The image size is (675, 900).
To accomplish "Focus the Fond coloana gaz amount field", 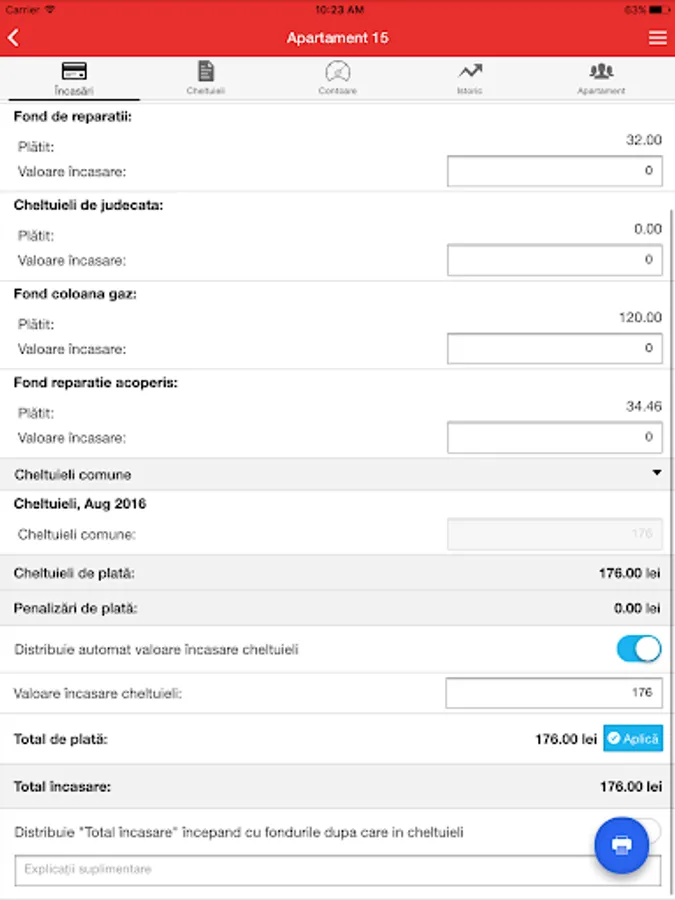I will [x=554, y=349].
